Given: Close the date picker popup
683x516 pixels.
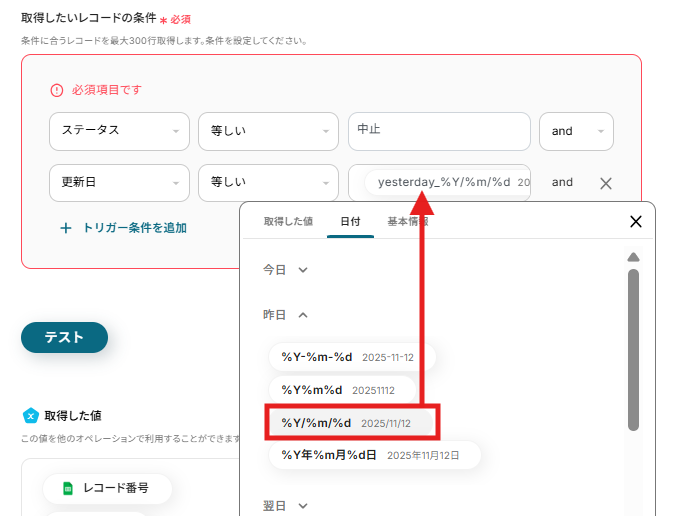Looking at the screenshot, I should tap(636, 222).
